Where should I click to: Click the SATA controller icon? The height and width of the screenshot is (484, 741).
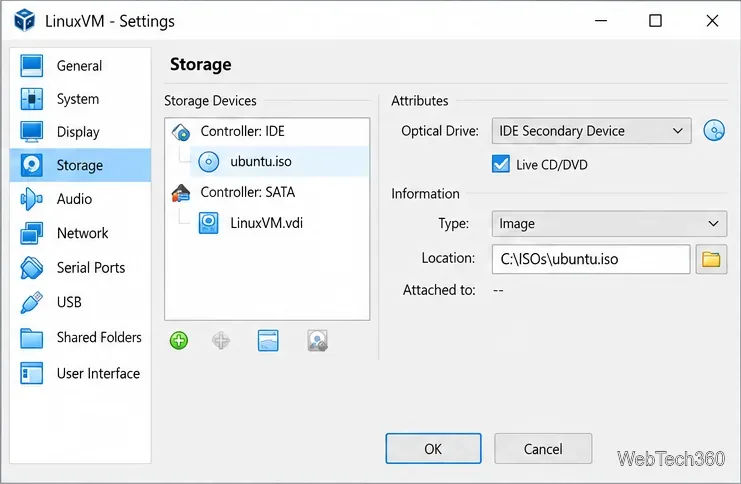click(x=181, y=193)
